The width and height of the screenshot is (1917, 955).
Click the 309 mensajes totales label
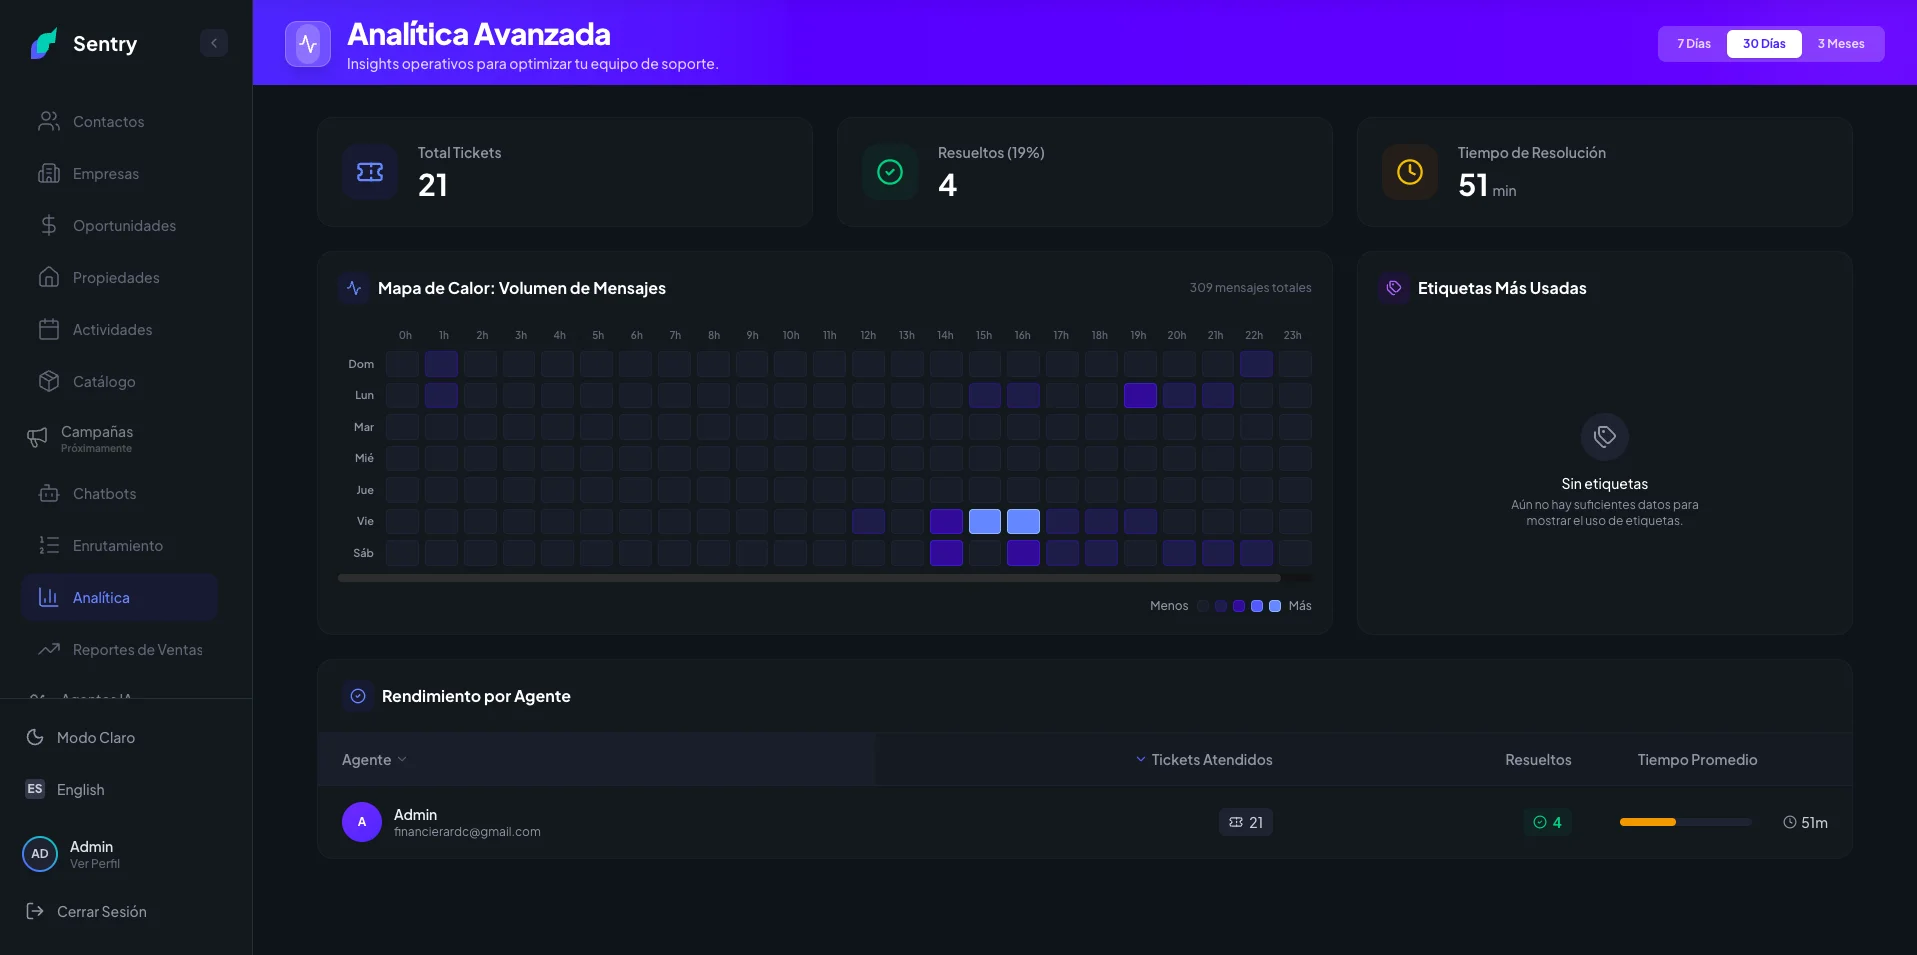[x=1250, y=288]
